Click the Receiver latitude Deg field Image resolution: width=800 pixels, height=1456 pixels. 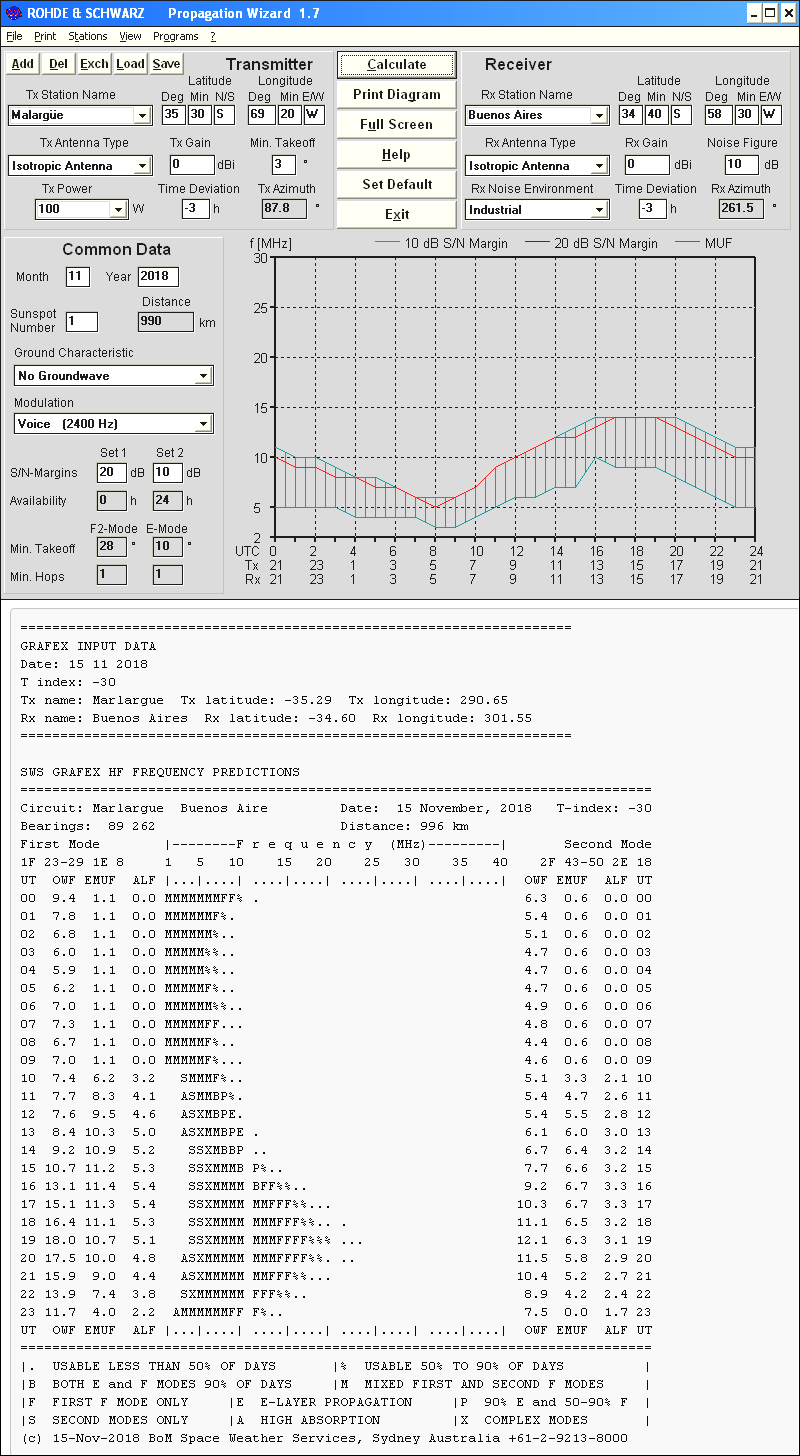tap(630, 115)
